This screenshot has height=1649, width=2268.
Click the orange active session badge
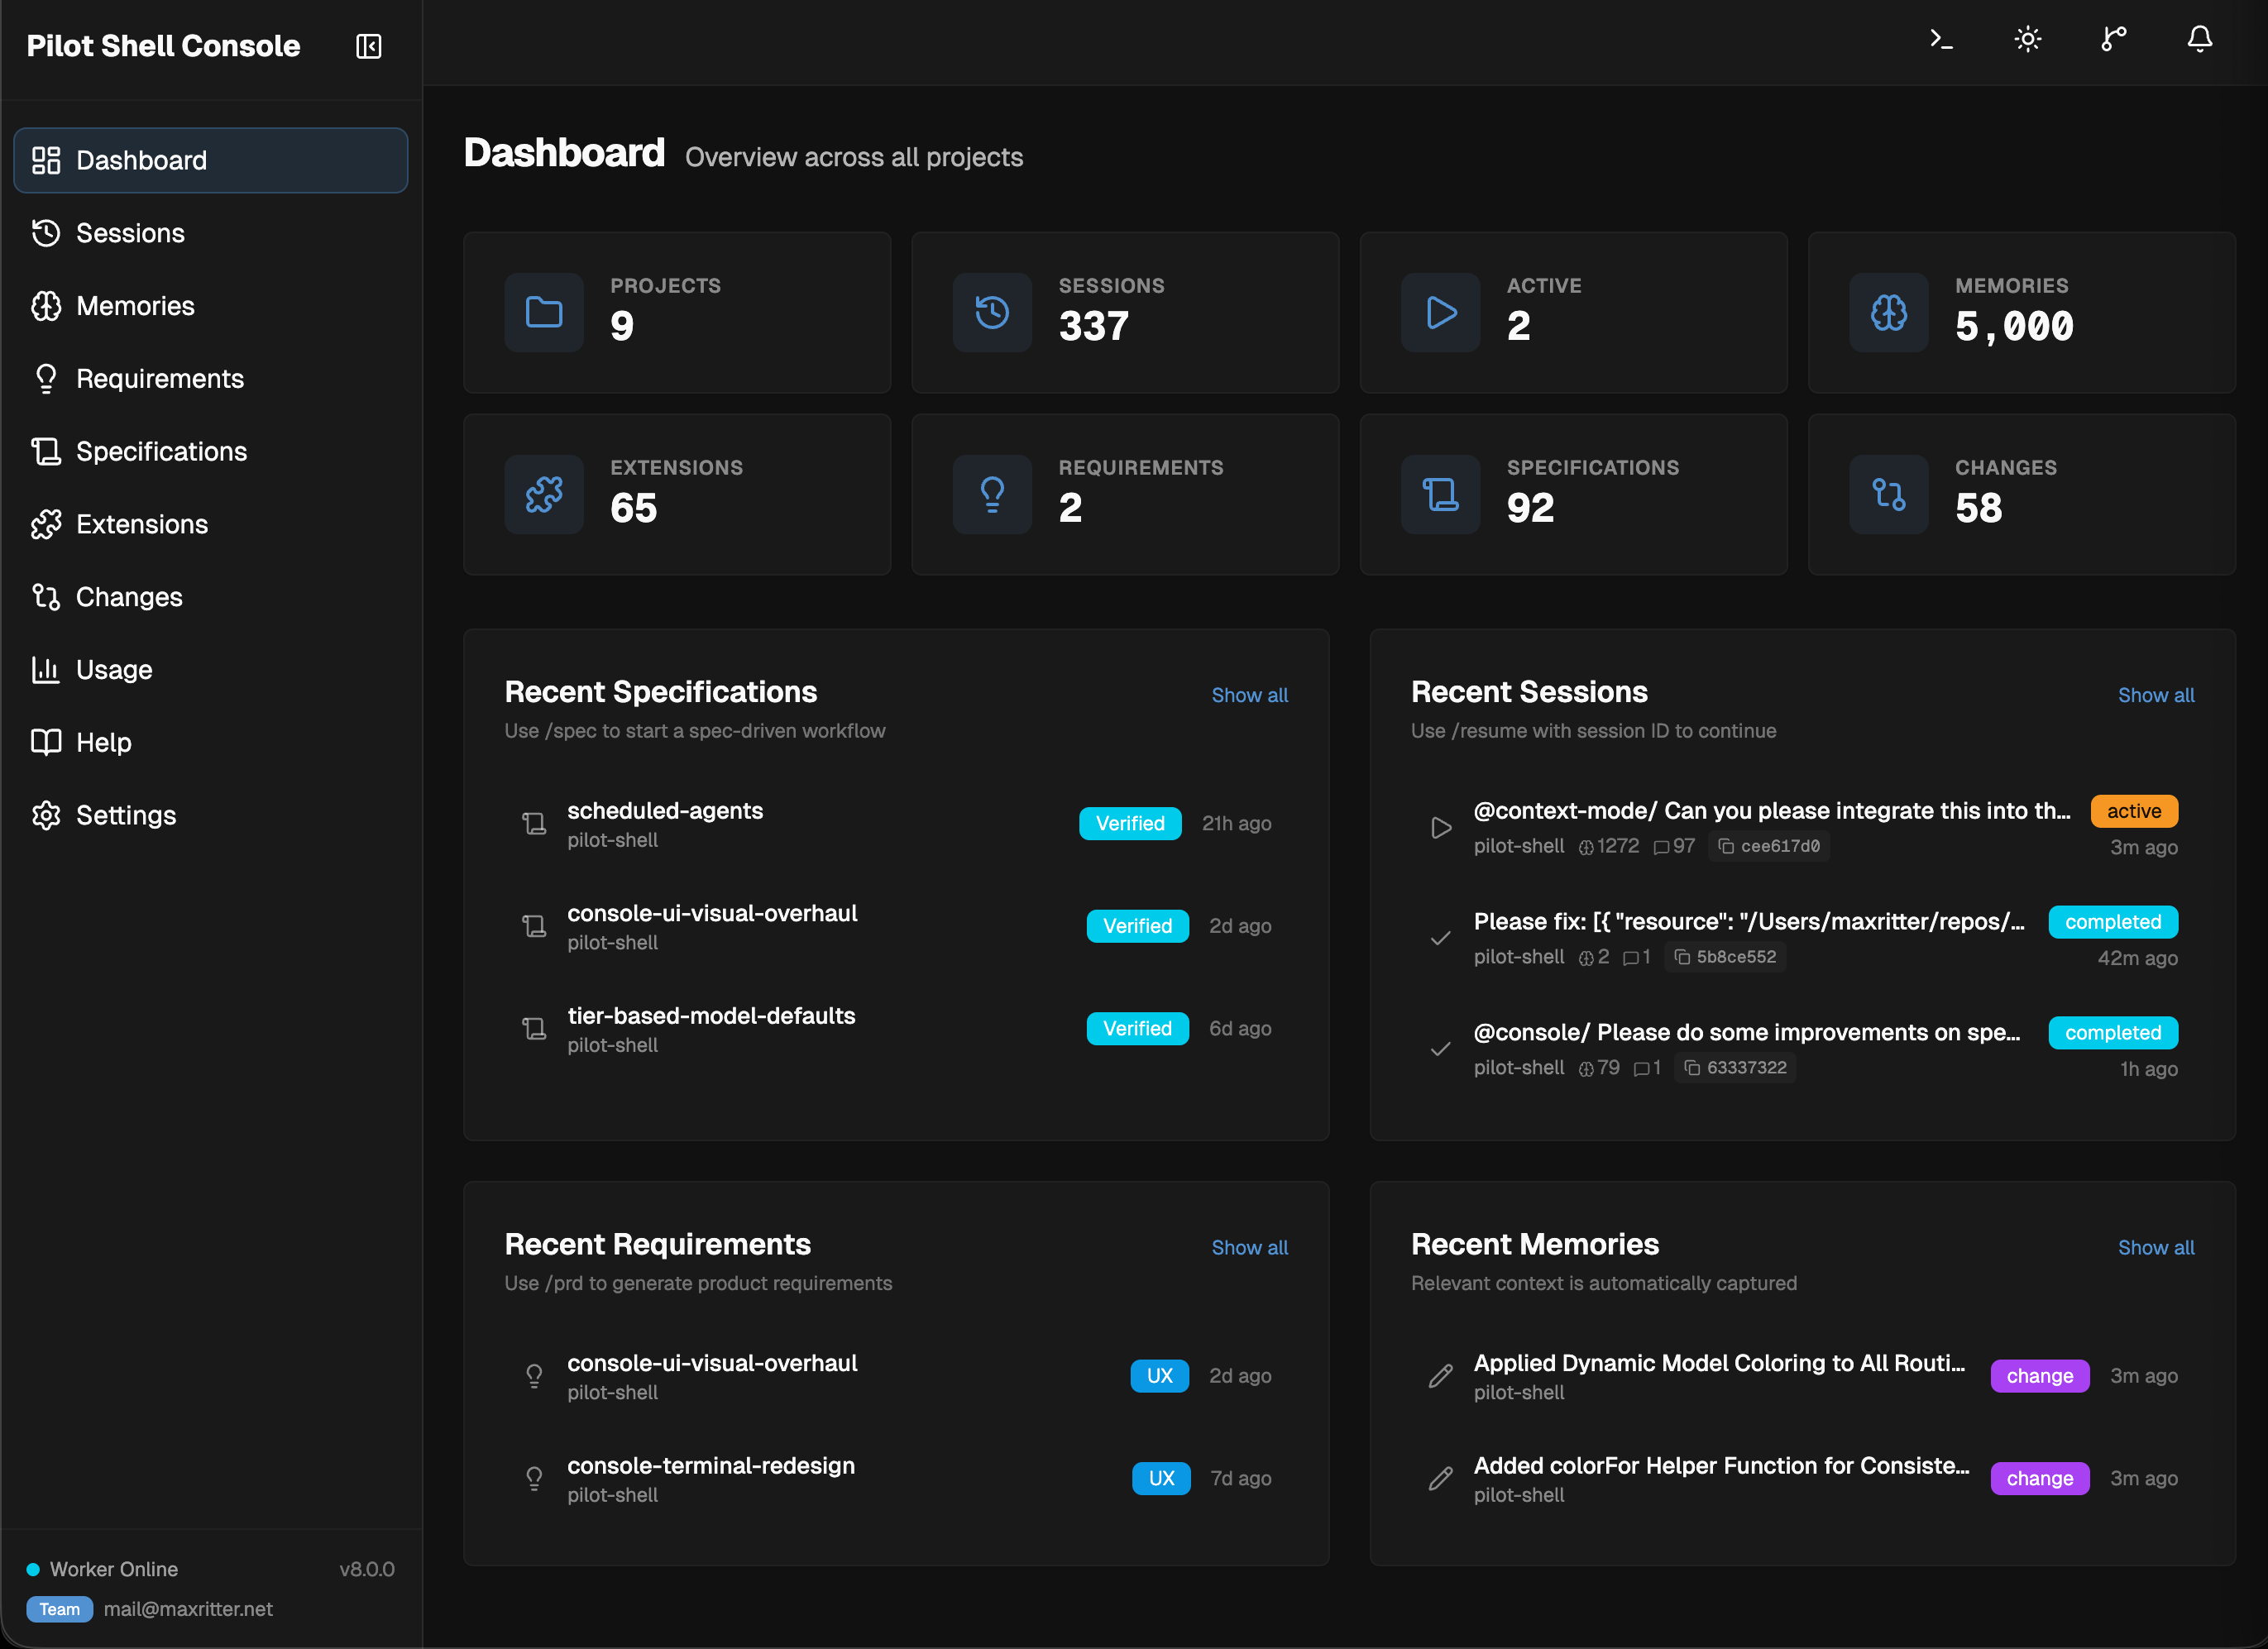click(x=2133, y=811)
